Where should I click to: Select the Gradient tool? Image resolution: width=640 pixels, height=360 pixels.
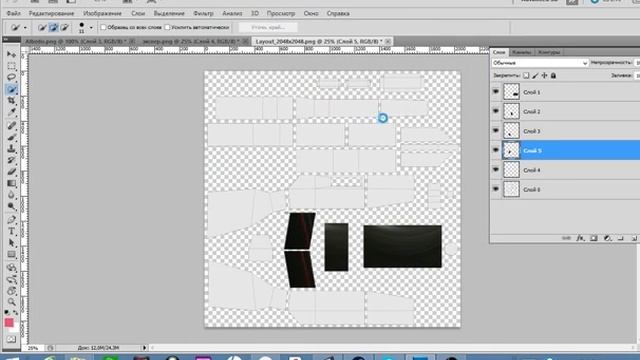11,183
